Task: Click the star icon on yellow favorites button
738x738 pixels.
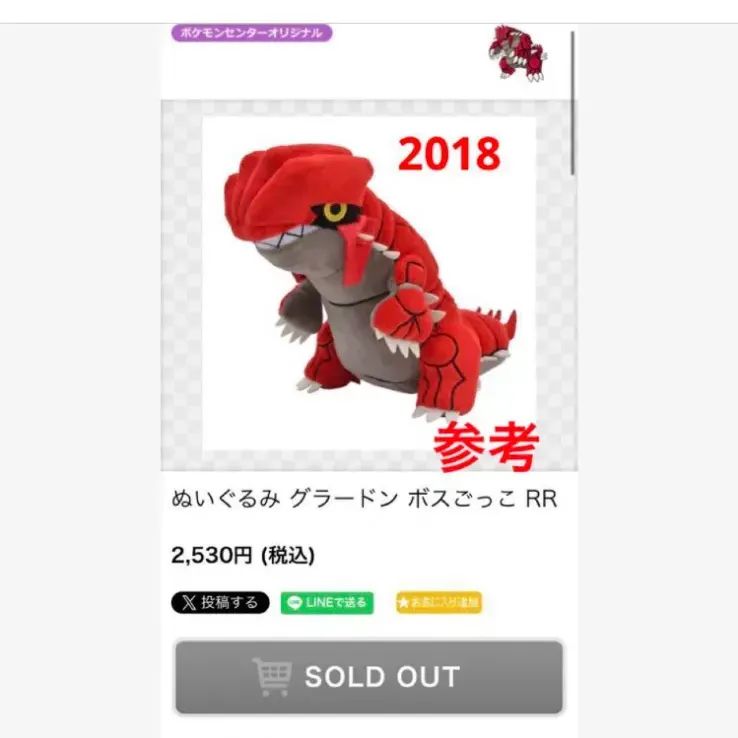Action: [403, 602]
